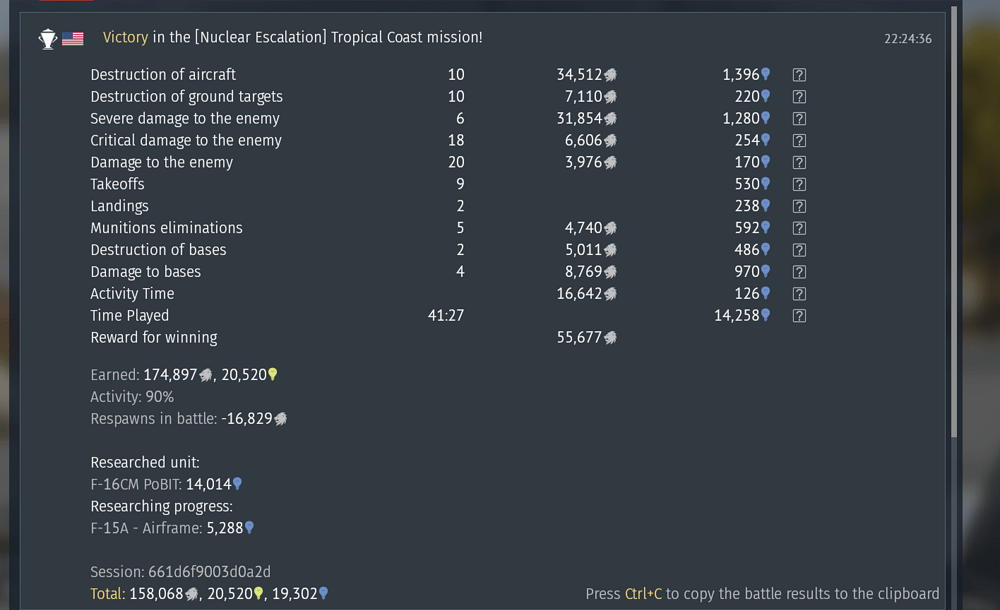This screenshot has height=610, width=1000.
Task: Click the victory trophy icon
Action: click(x=47, y=39)
